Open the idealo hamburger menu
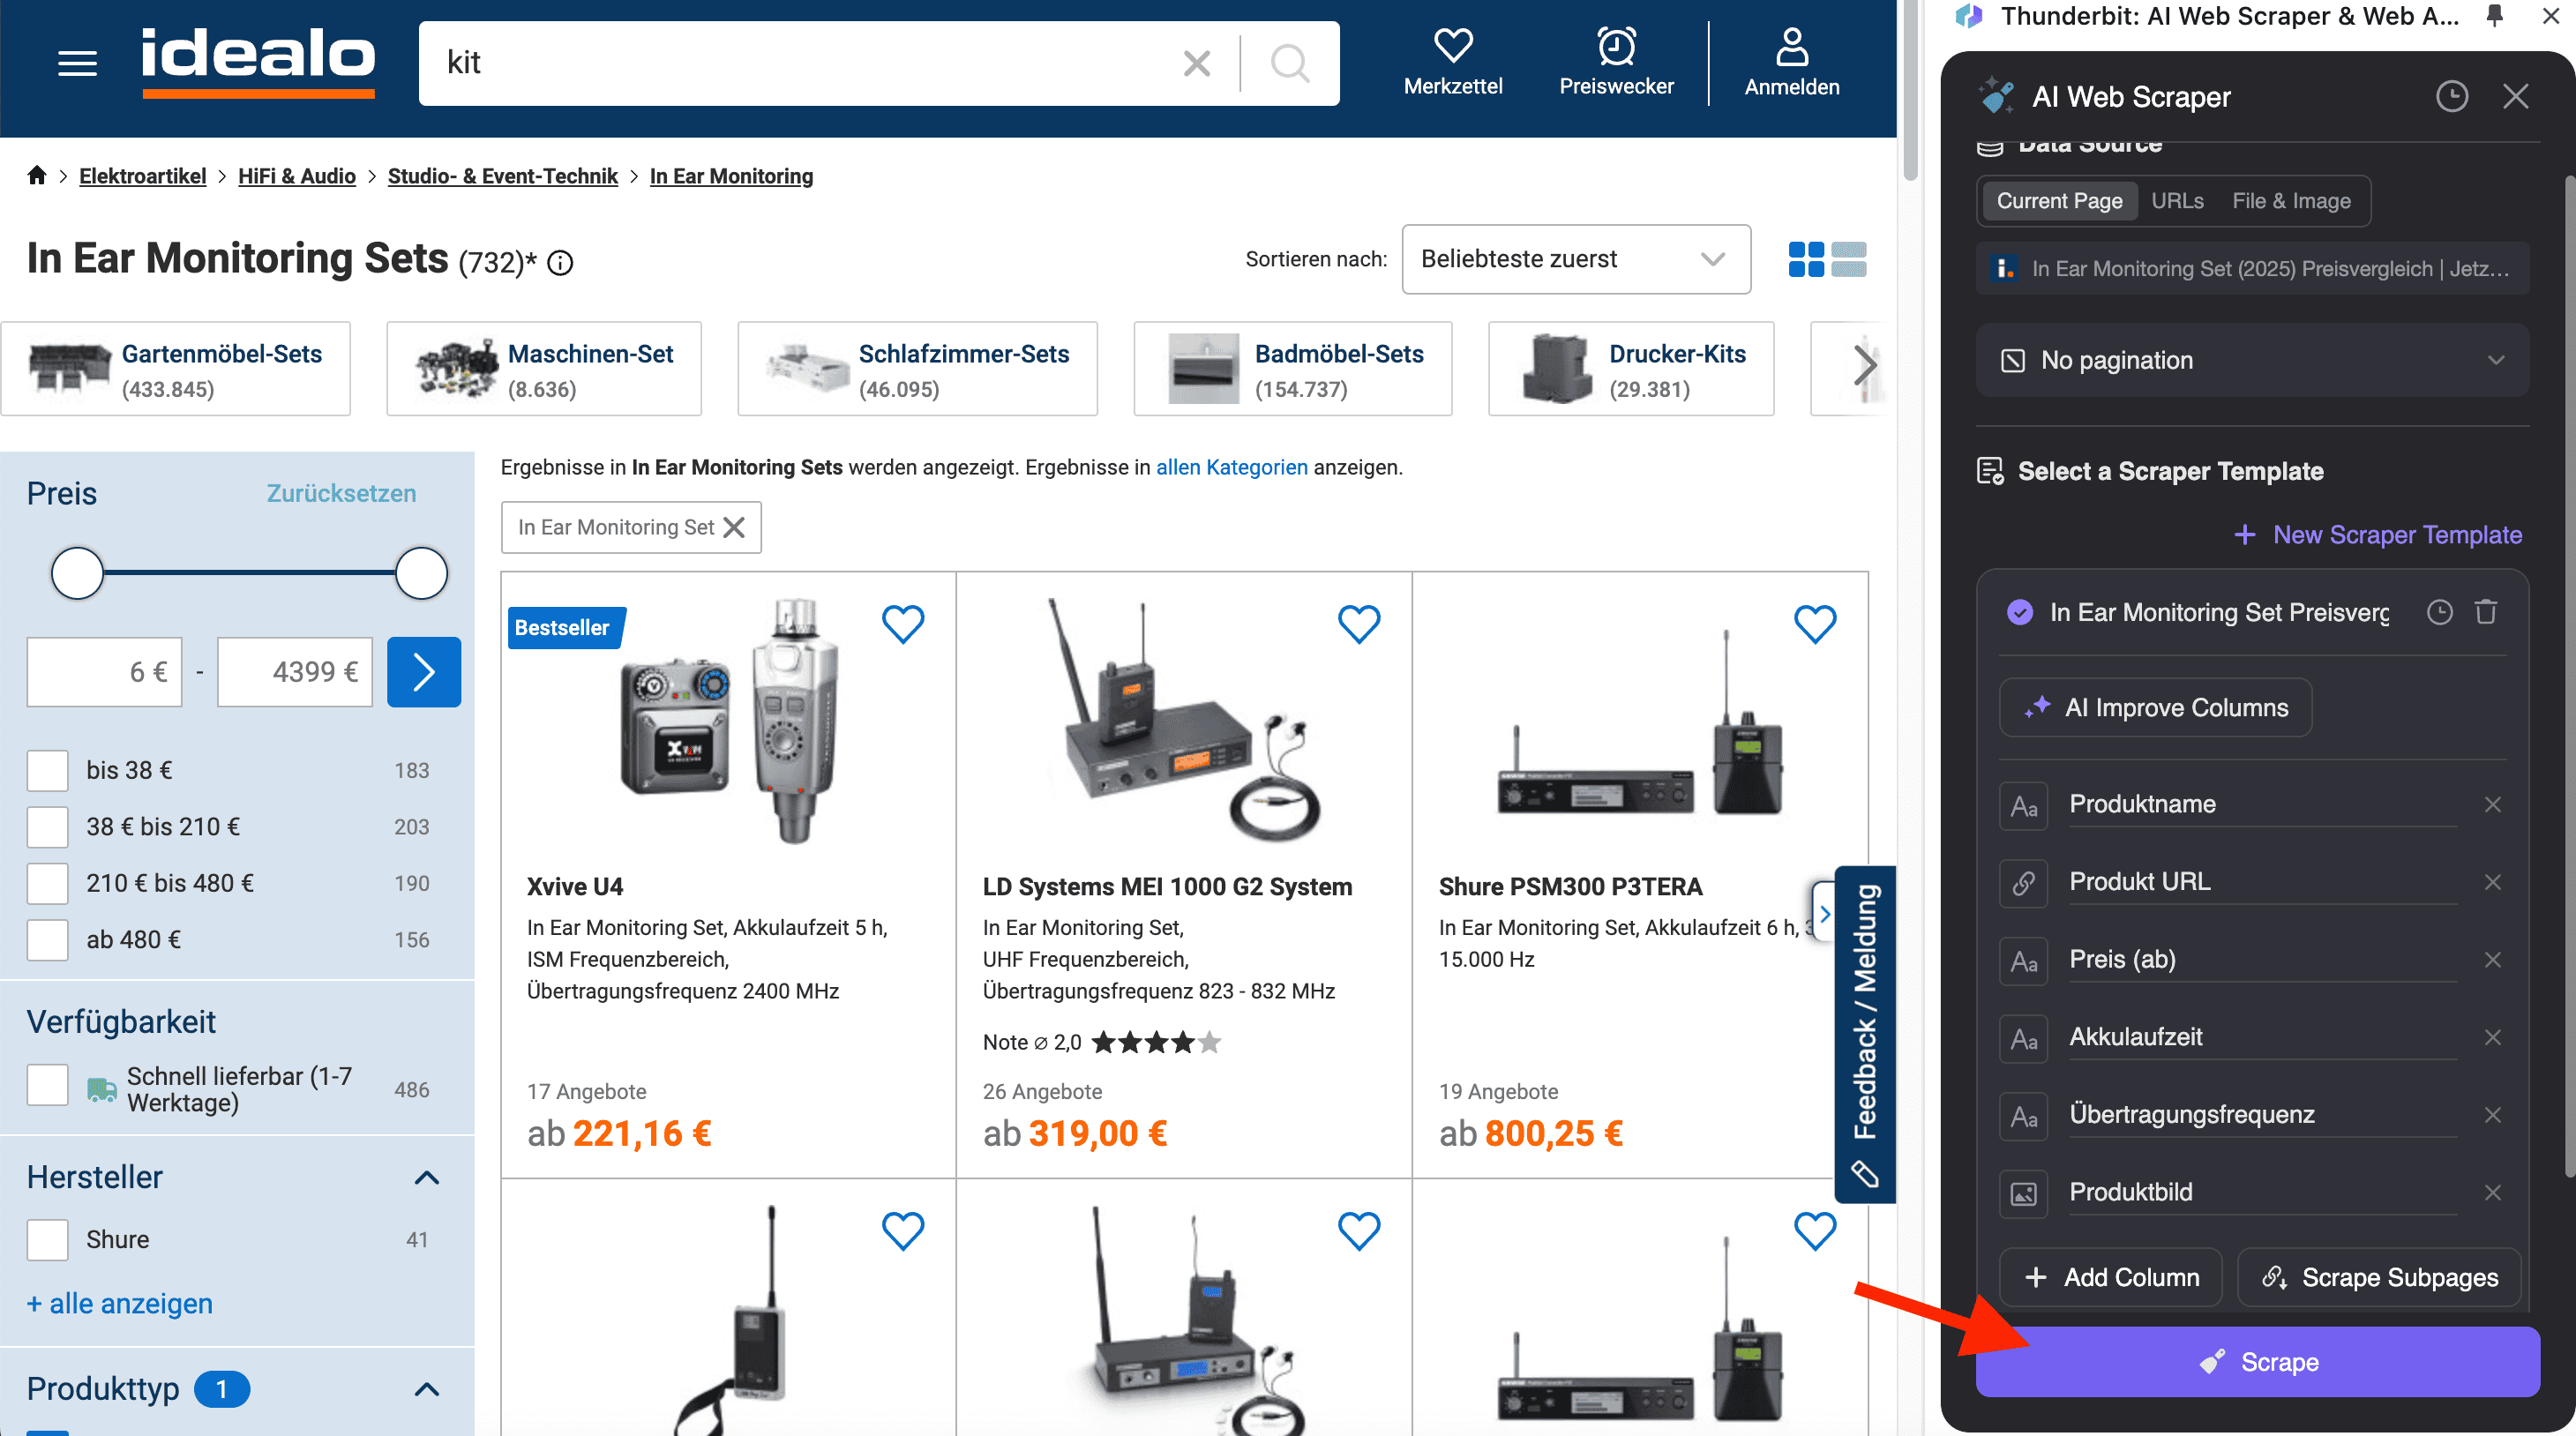Image resolution: width=2576 pixels, height=1436 pixels. [x=77, y=63]
